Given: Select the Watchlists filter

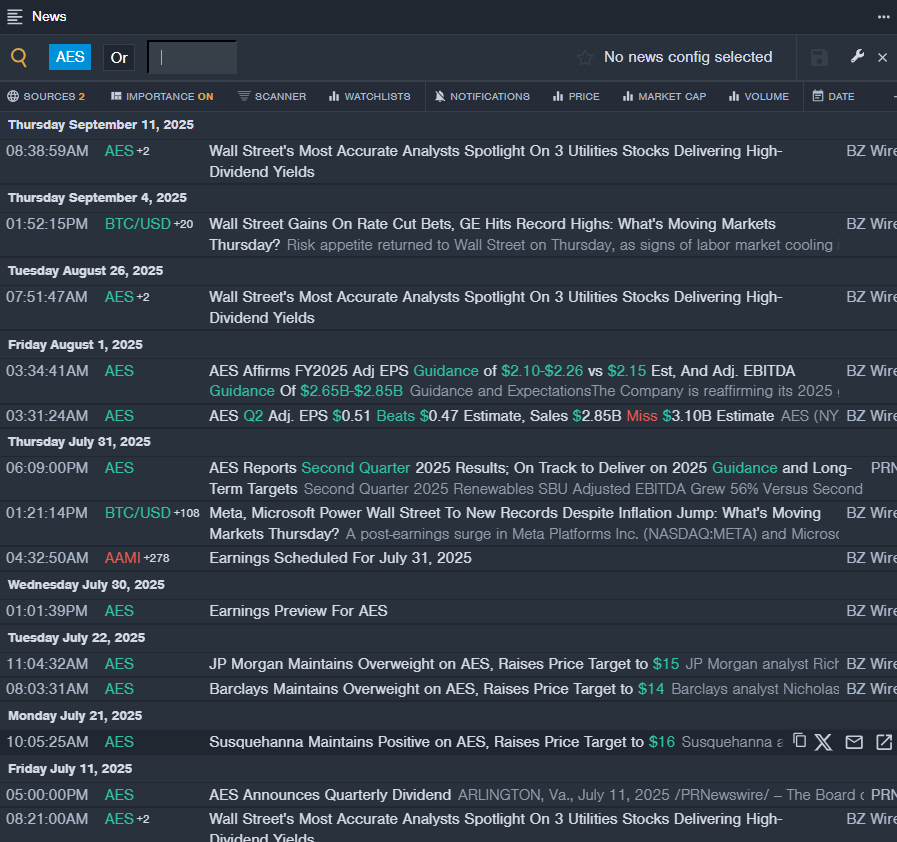Looking at the screenshot, I should click(x=369, y=97).
